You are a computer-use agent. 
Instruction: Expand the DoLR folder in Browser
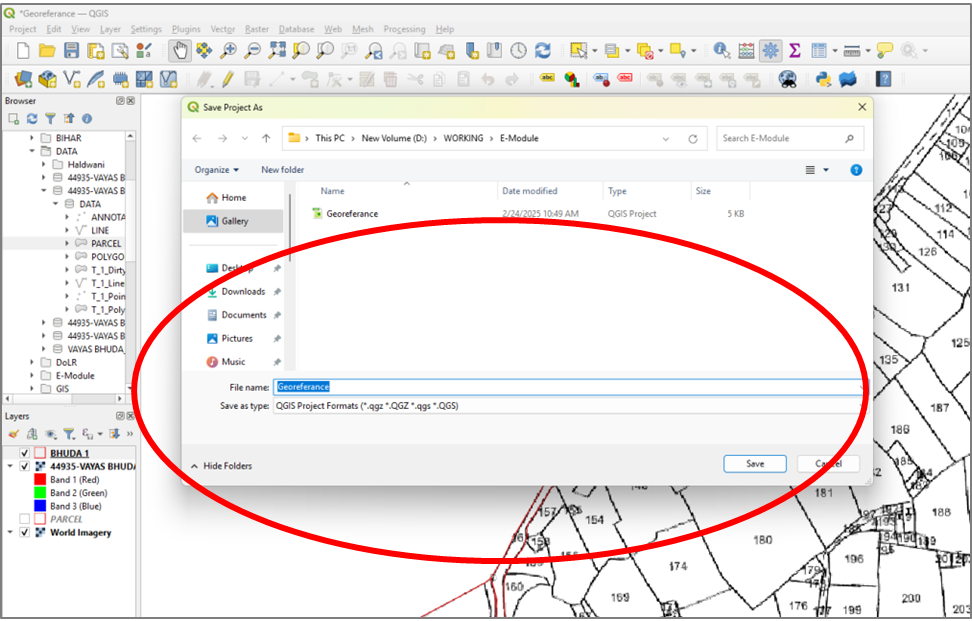point(32,362)
